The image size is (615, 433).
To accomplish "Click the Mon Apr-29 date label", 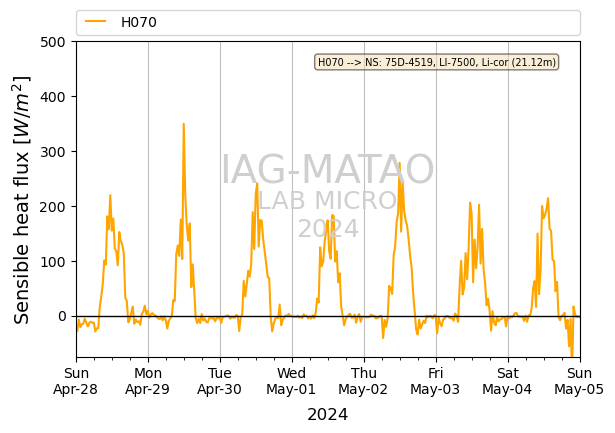I will tap(148, 381).
